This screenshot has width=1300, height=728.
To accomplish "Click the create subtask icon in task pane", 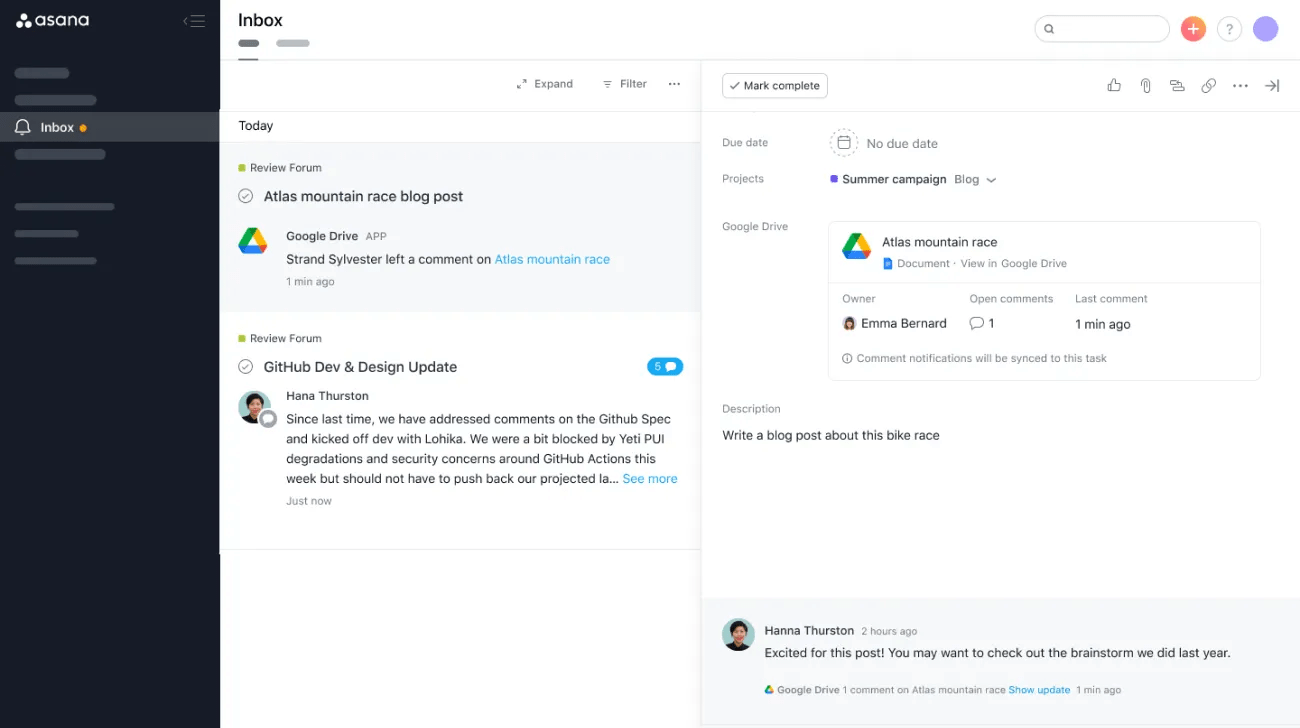I will point(1177,85).
